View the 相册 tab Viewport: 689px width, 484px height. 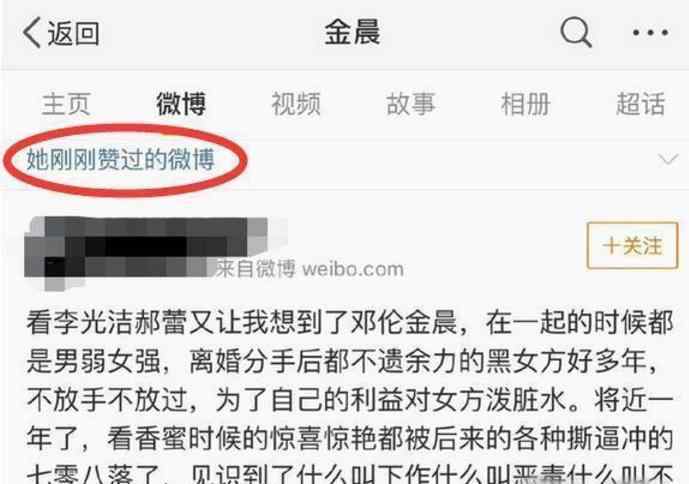tap(526, 104)
